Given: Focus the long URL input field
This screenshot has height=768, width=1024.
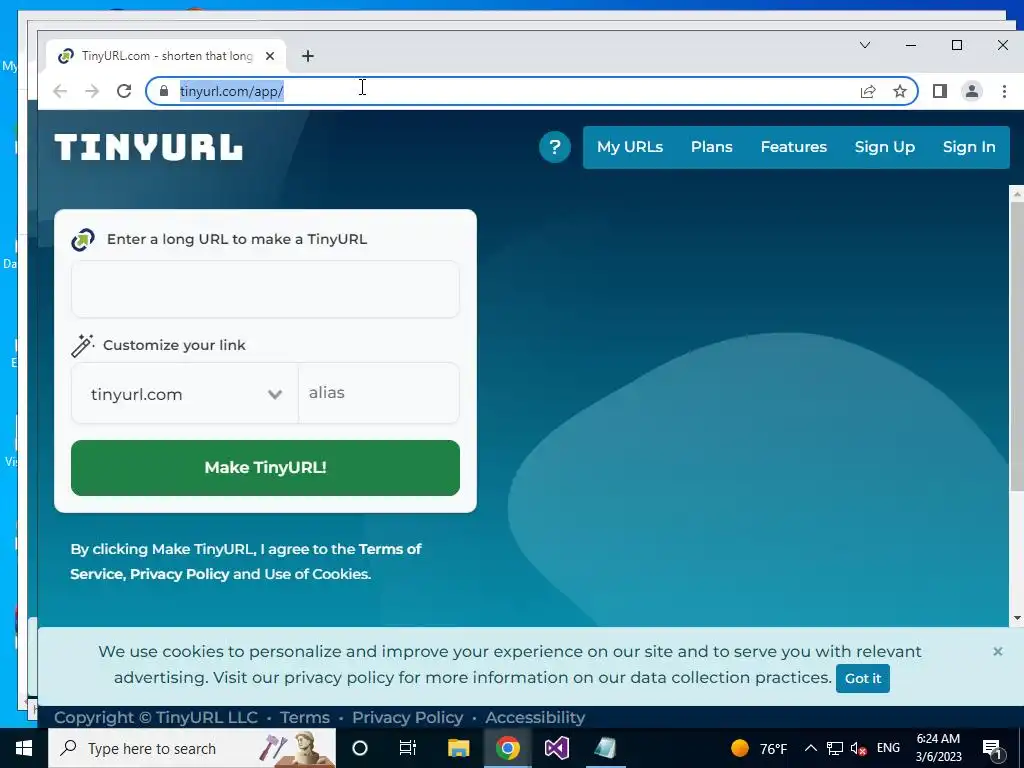Looking at the screenshot, I should 265,289.
